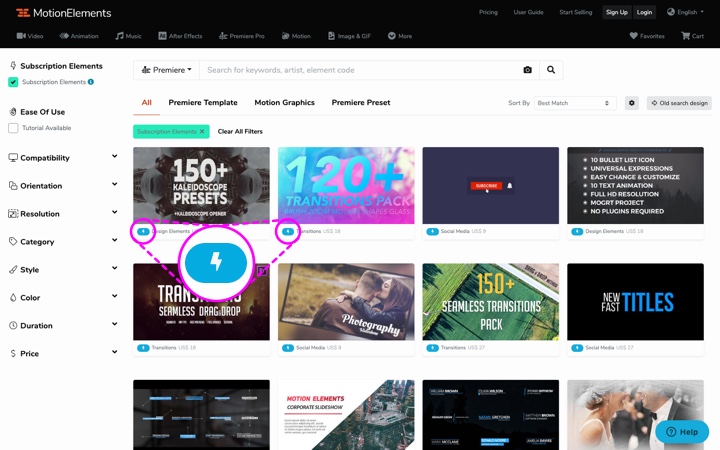Click the Start Selling link
Viewport: 720px width, 450px height.
pyautogui.click(x=576, y=12)
